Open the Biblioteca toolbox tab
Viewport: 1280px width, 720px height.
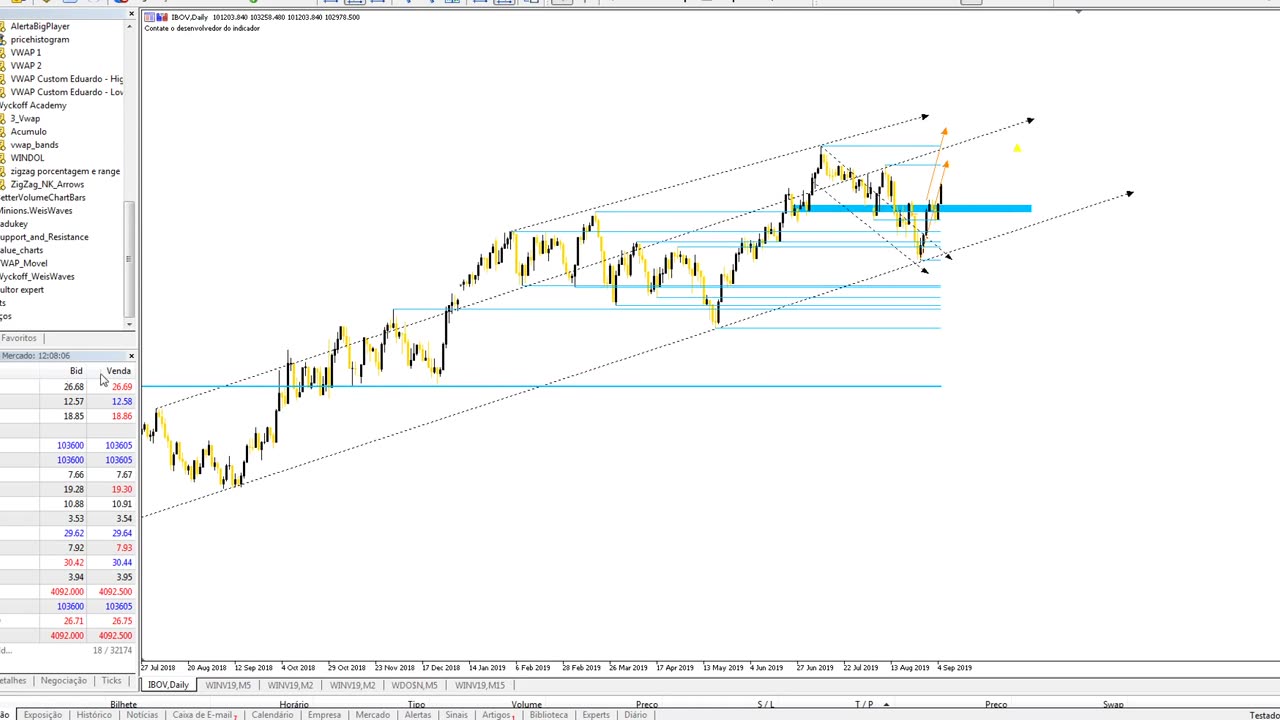coord(548,715)
